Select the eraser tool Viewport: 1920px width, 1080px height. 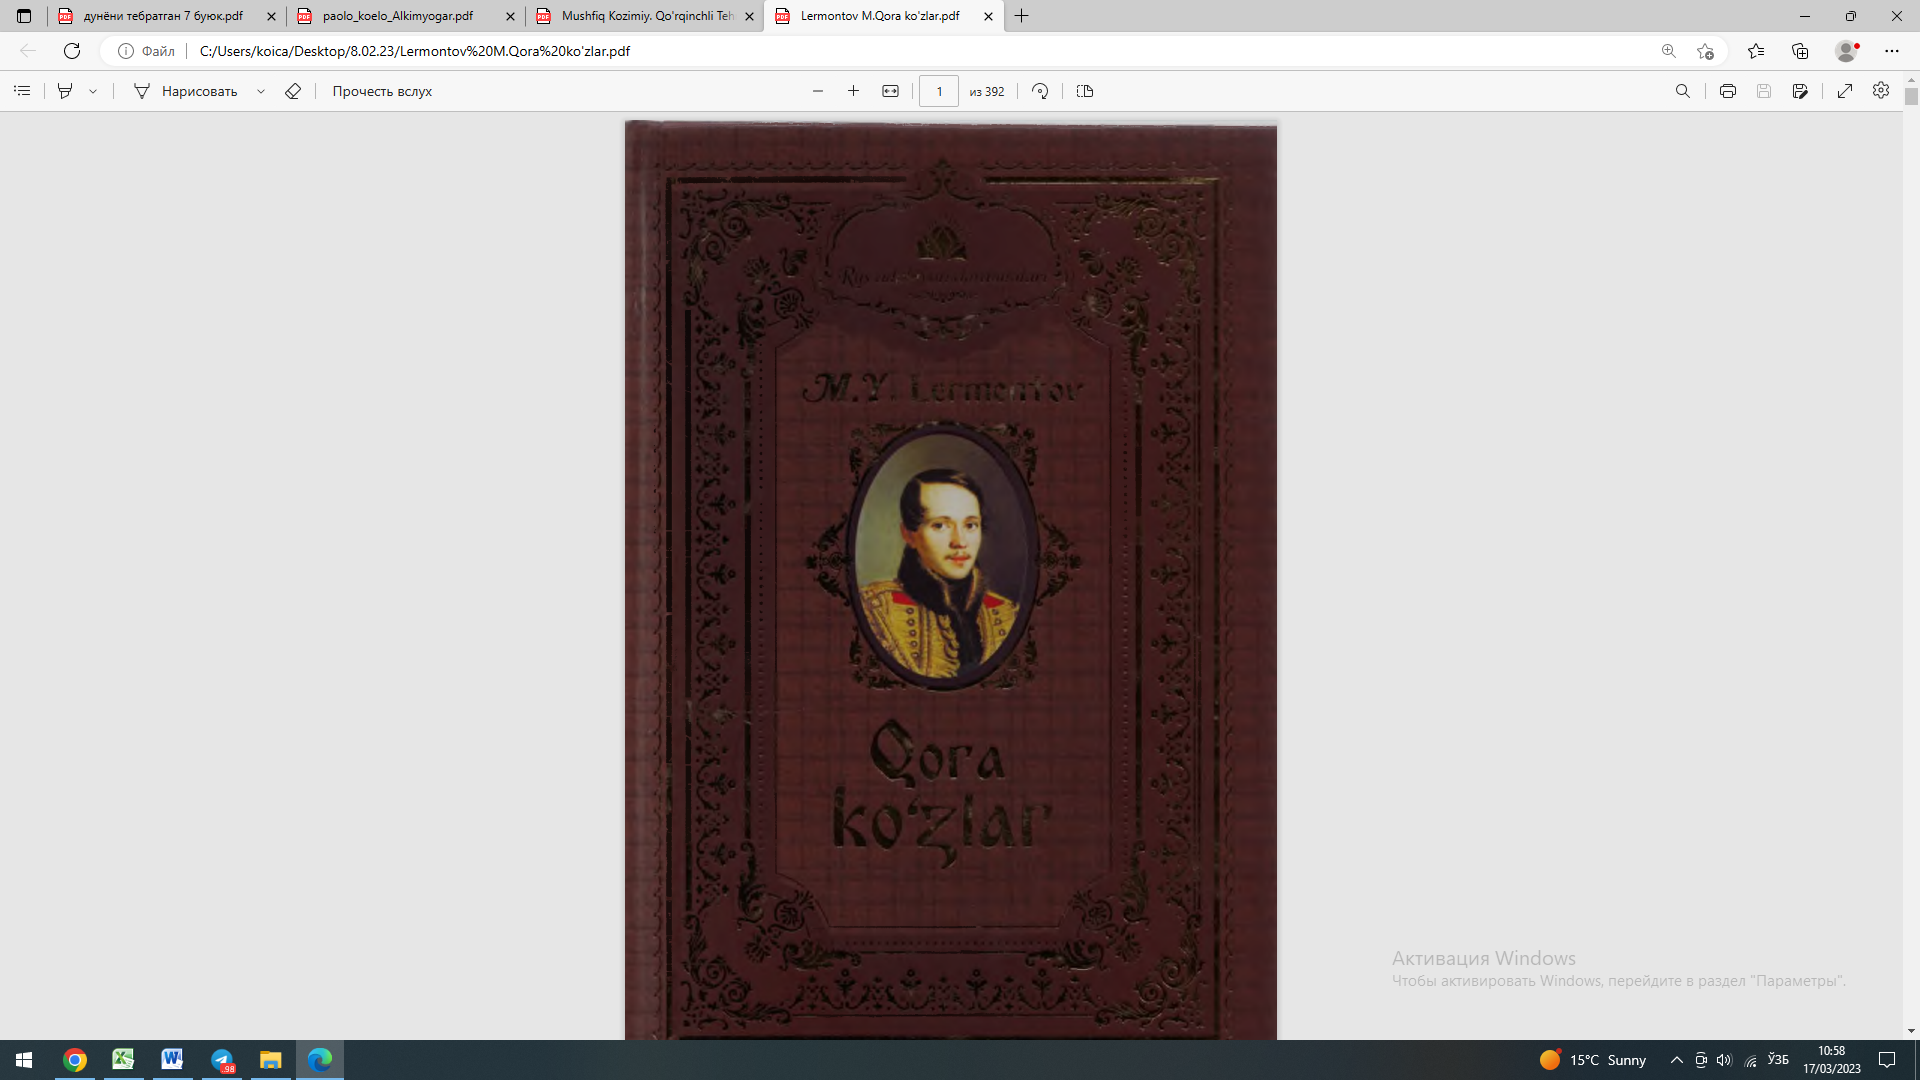pos(293,91)
